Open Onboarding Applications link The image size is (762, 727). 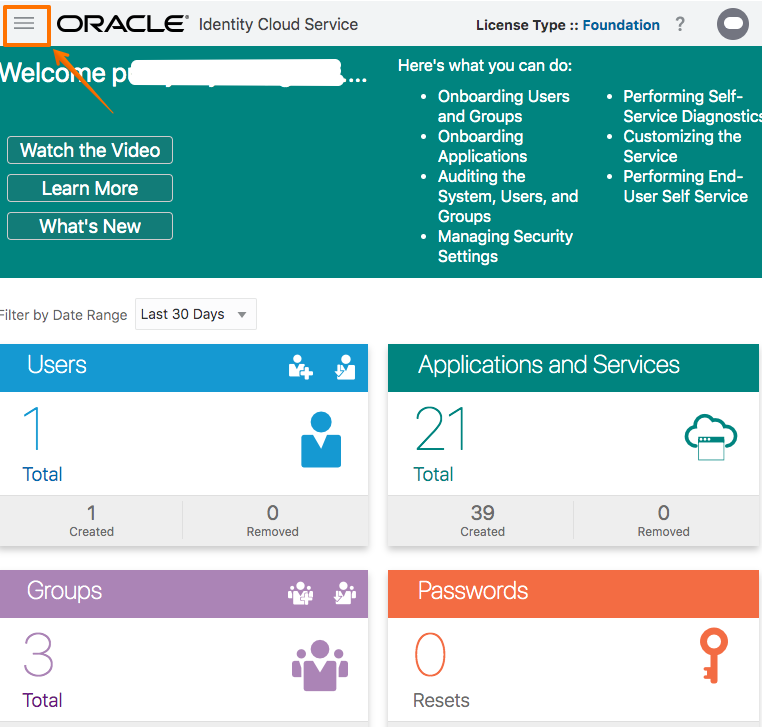(482, 146)
